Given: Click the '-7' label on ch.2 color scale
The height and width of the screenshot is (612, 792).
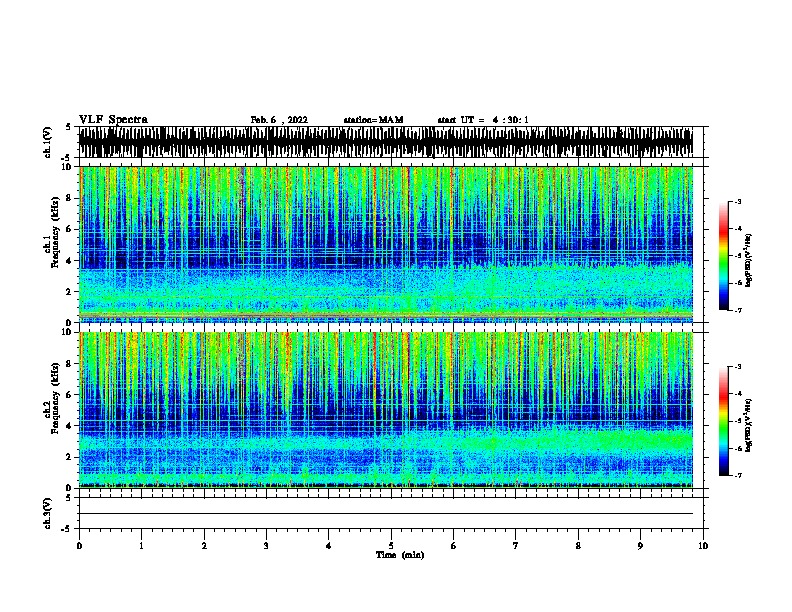Looking at the screenshot, I should coord(738,475).
